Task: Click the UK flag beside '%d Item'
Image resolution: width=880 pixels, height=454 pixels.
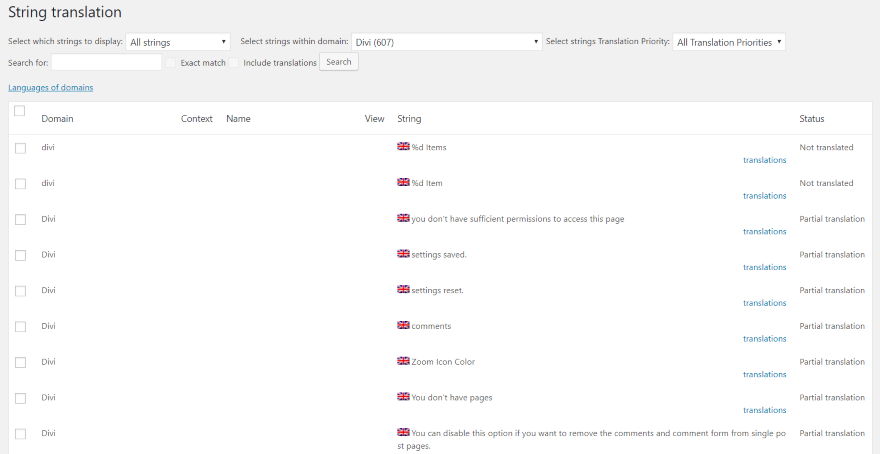Action: point(403,182)
